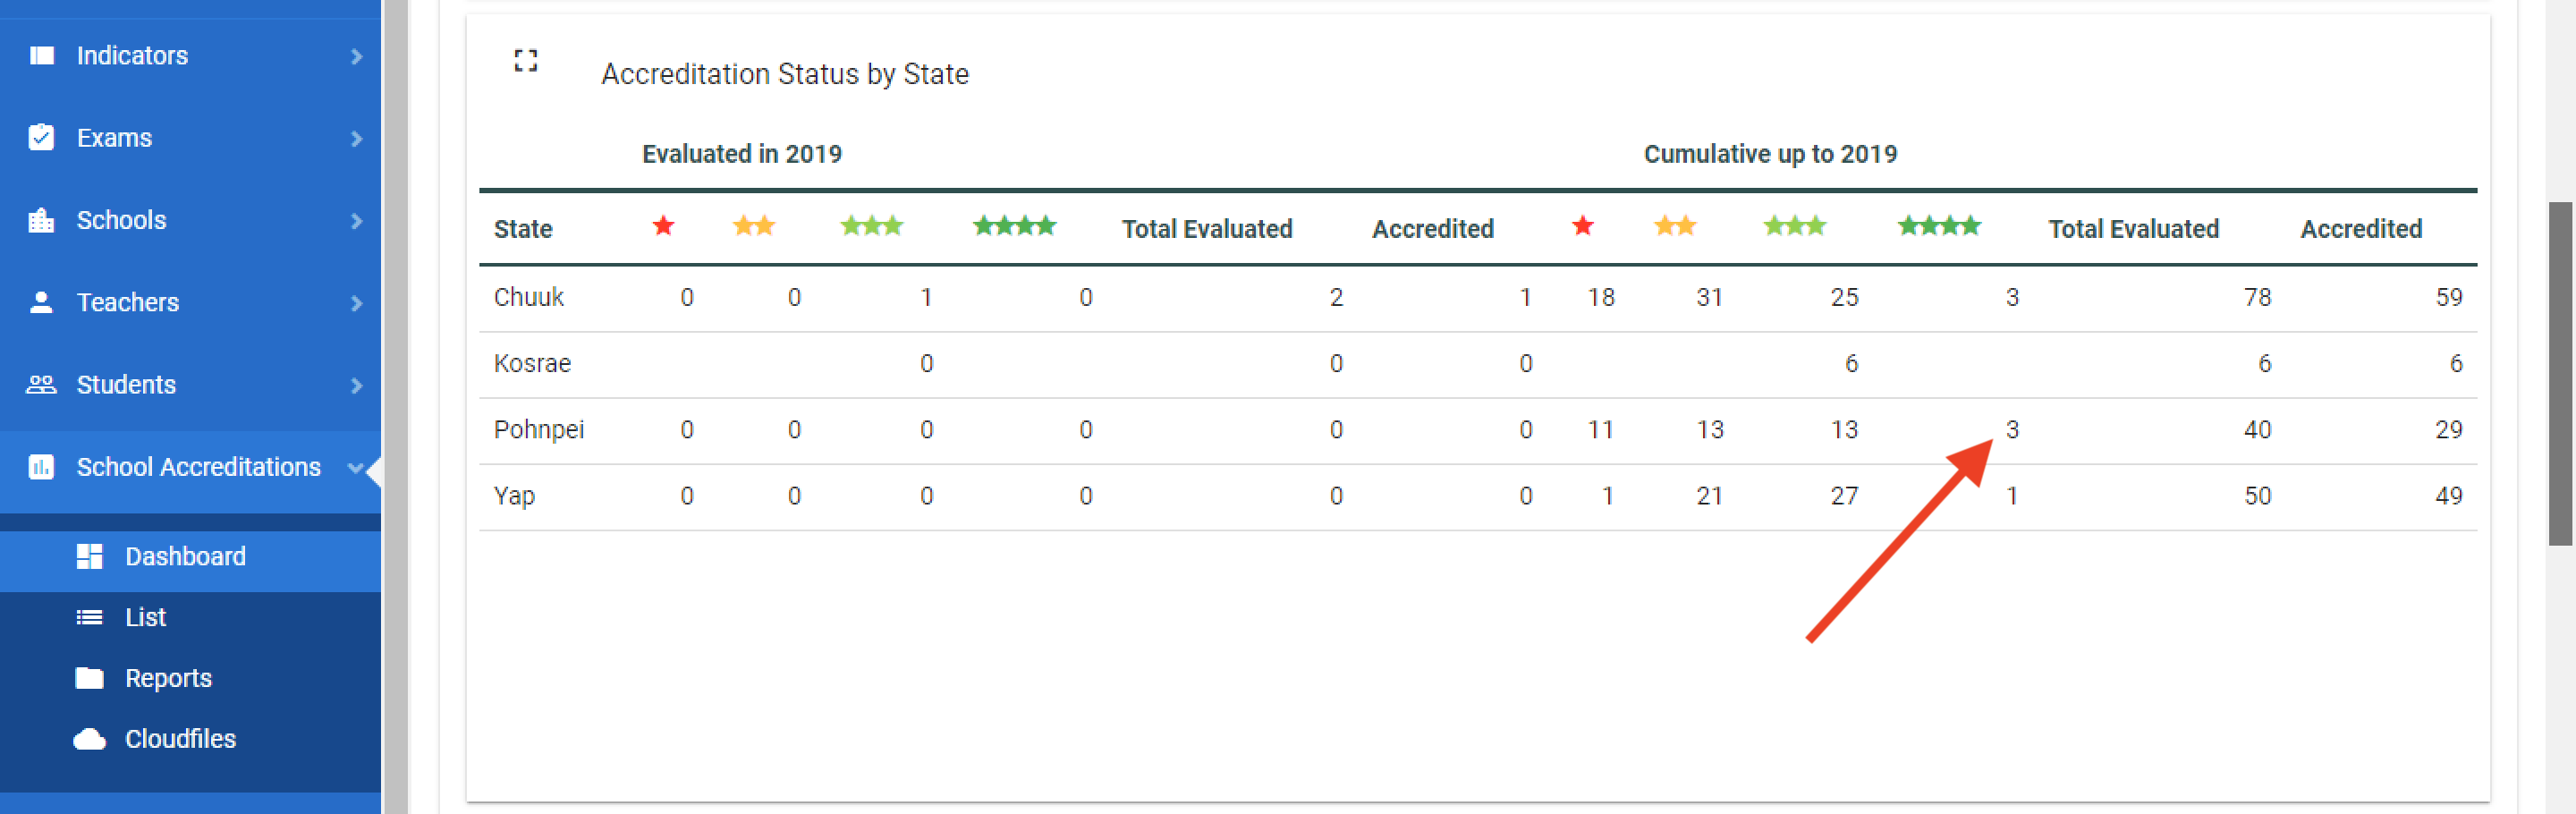Click the School Accreditations chart icon

tap(42, 467)
